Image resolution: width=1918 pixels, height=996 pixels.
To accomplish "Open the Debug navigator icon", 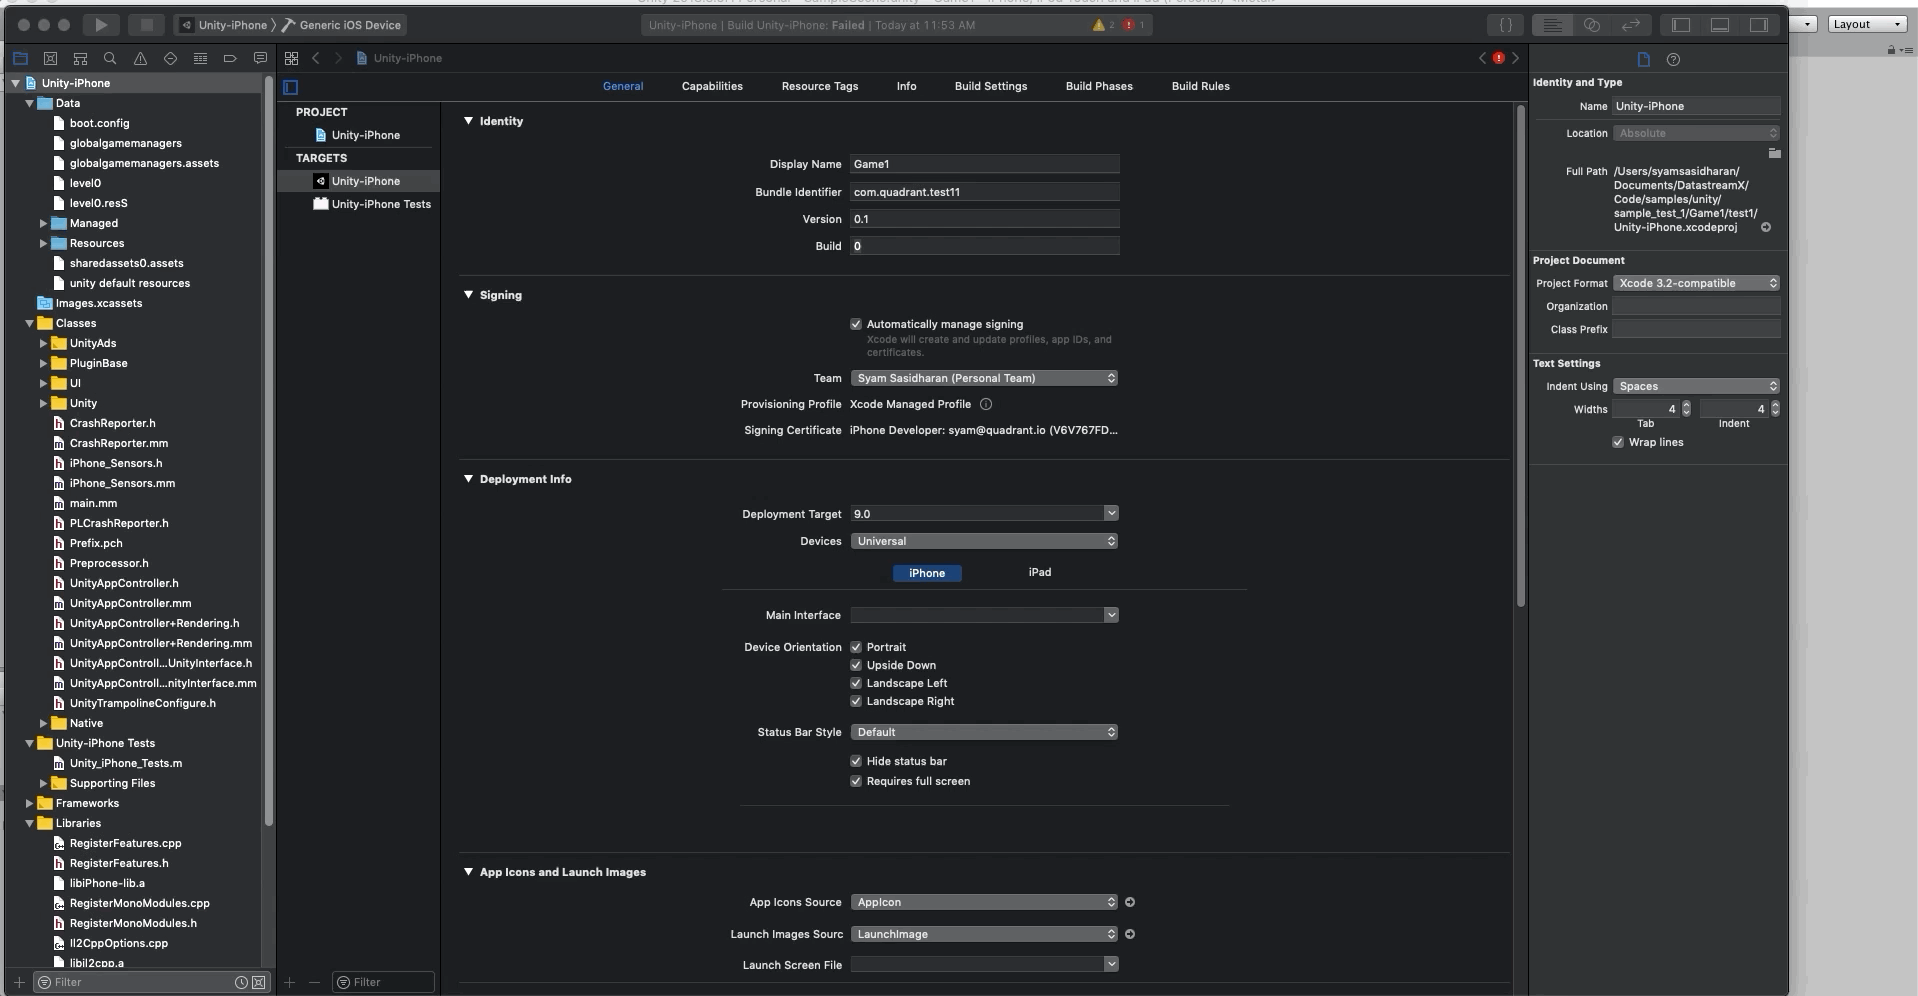I will point(200,58).
